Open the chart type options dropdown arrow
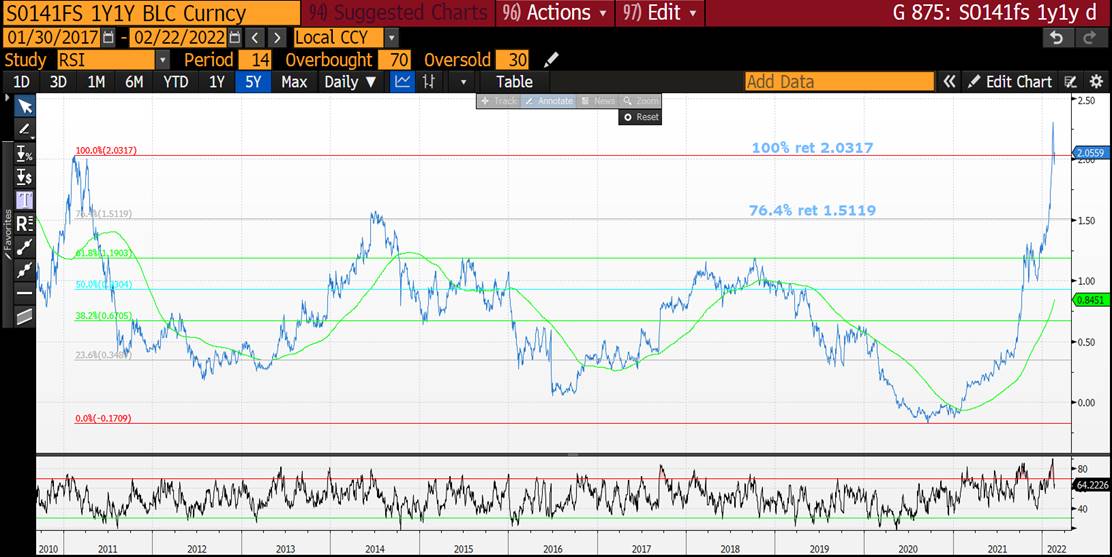1112x557 pixels. click(x=463, y=82)
